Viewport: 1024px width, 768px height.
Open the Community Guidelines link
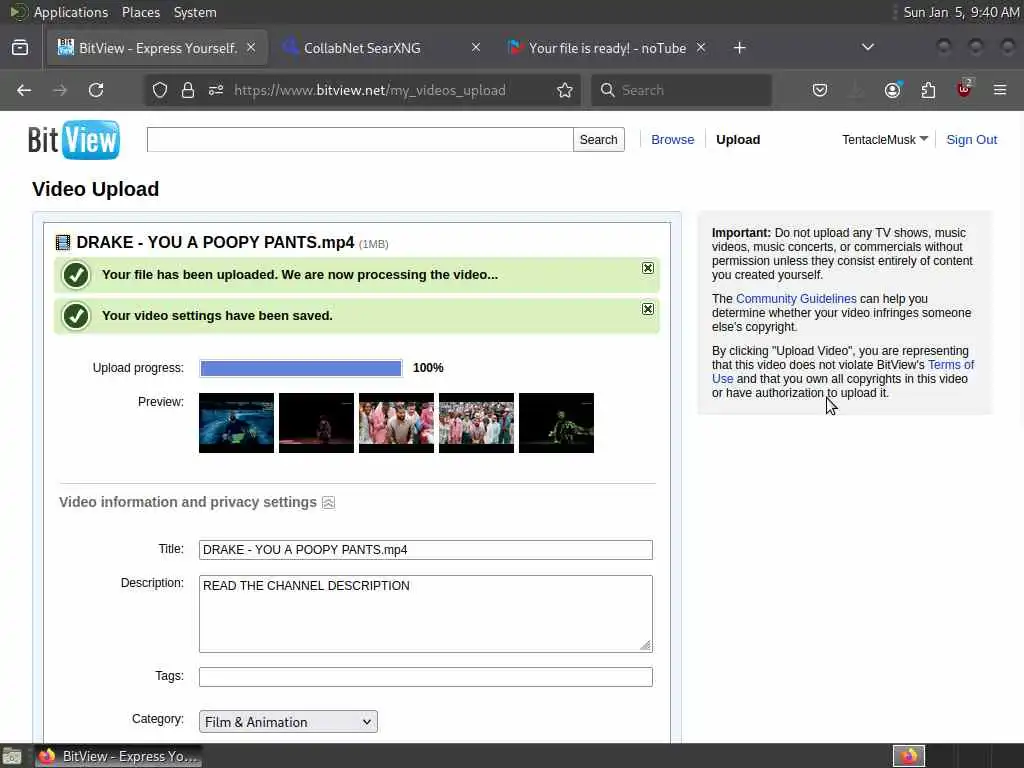[796, 298]
